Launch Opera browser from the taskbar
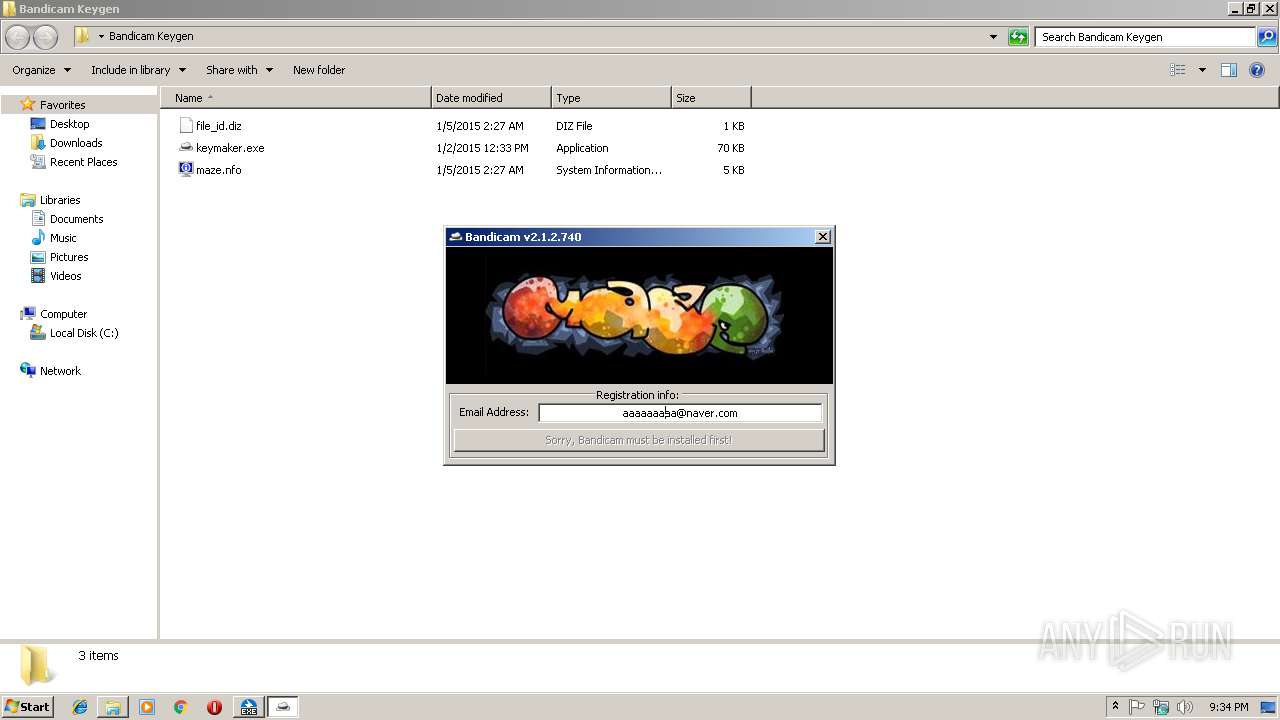This screenshot has width=1280, height=720. [x=214, y=707]
